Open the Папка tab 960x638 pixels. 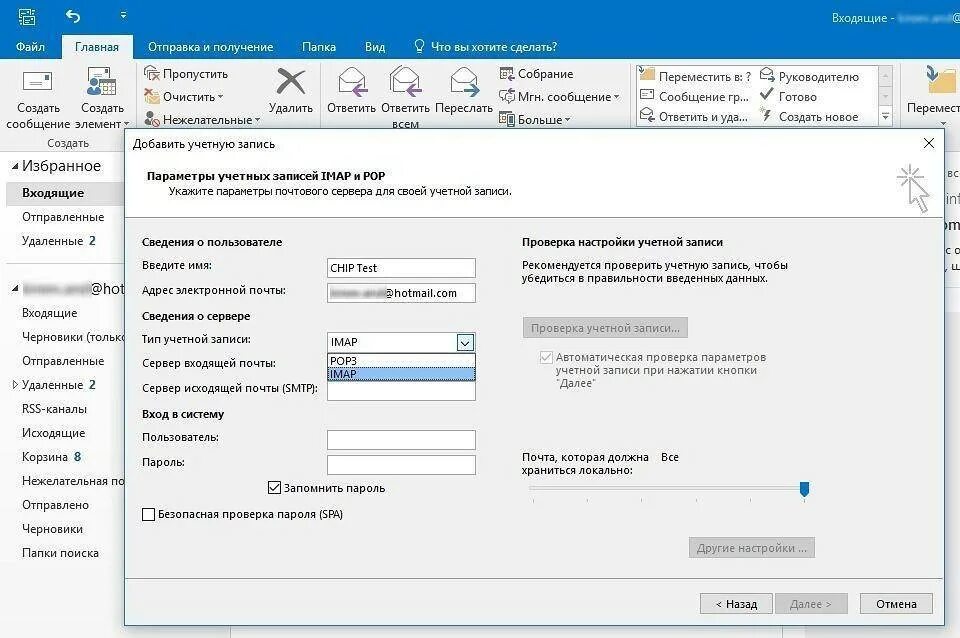pyautogui.click(x=318, y=47)
